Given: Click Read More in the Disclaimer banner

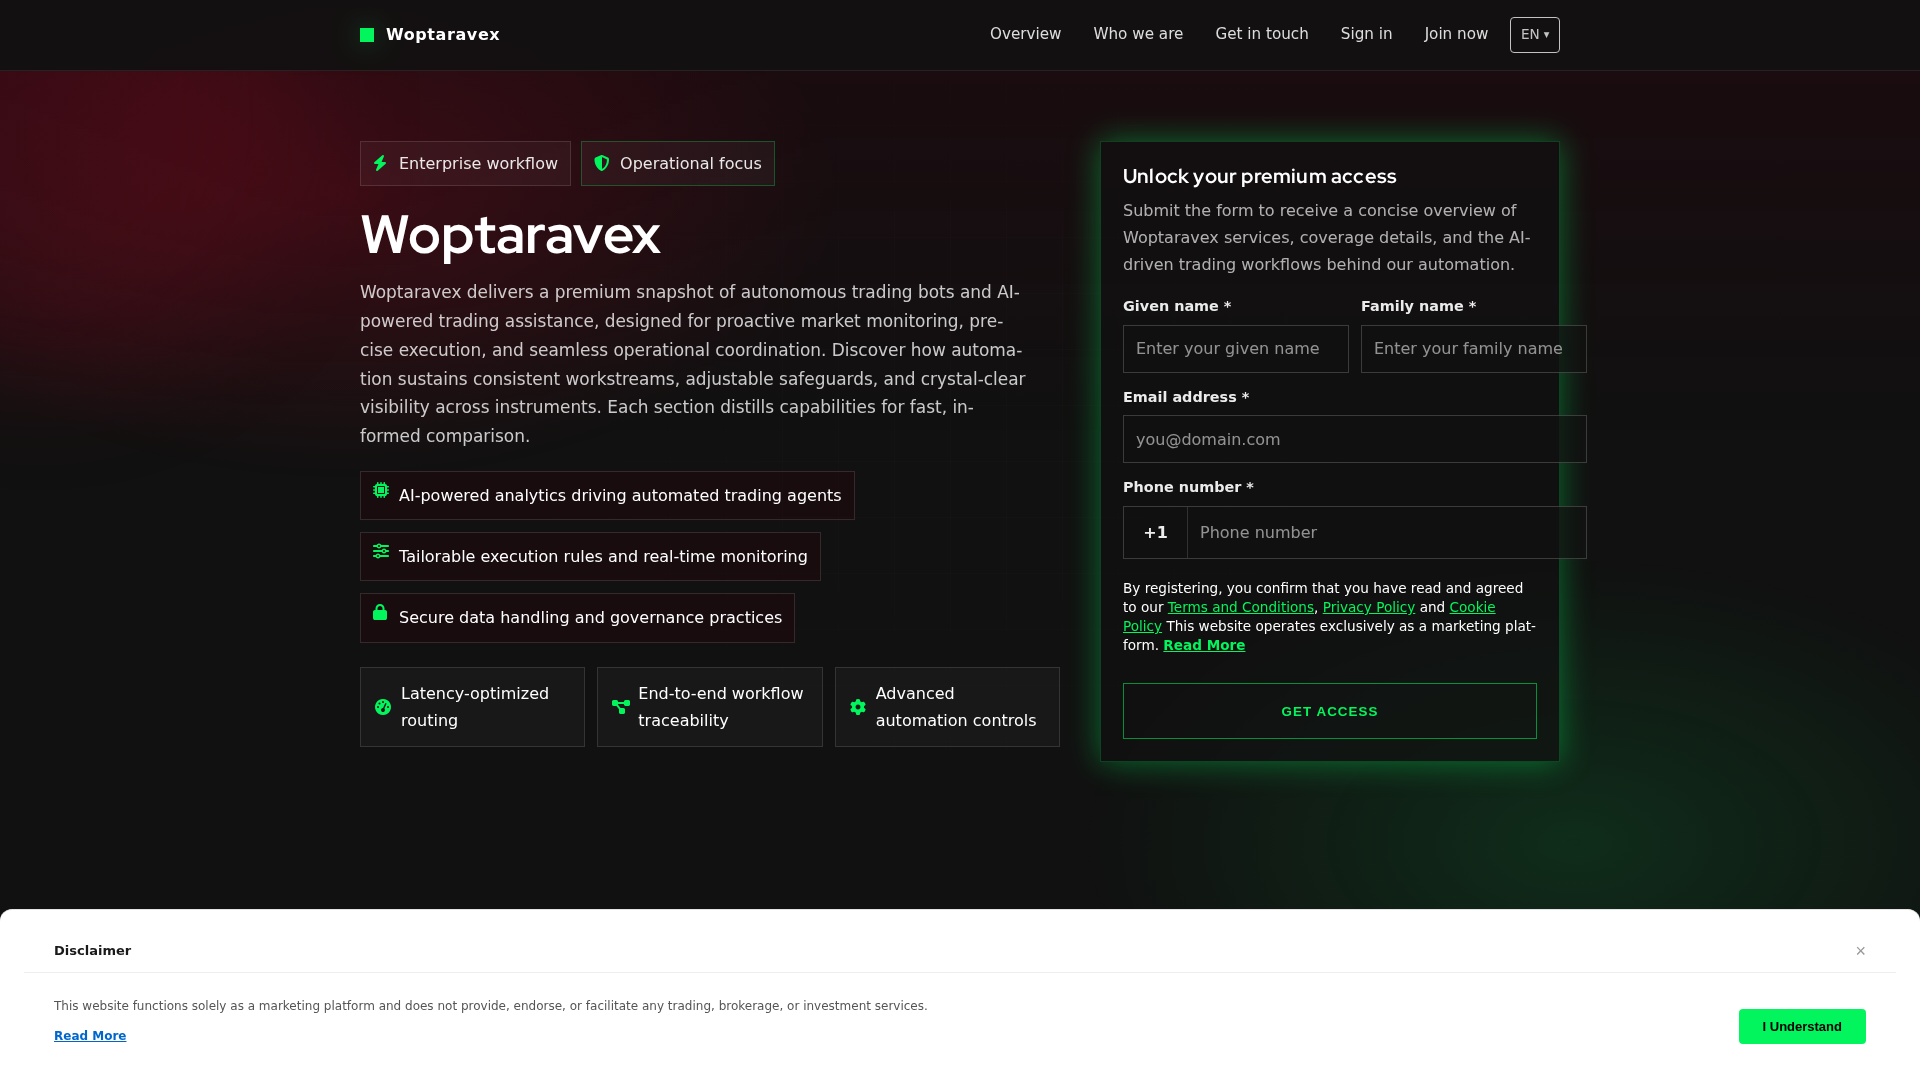Looking at the screenshot, I should [x=90, y=1036].
